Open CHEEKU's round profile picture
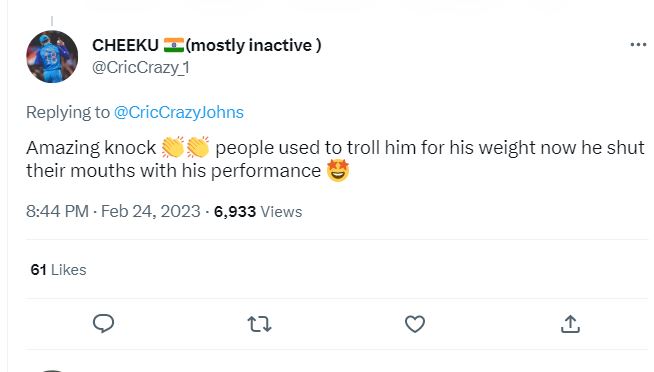Screen dimensions: 654x372 (x=52, y=56)
